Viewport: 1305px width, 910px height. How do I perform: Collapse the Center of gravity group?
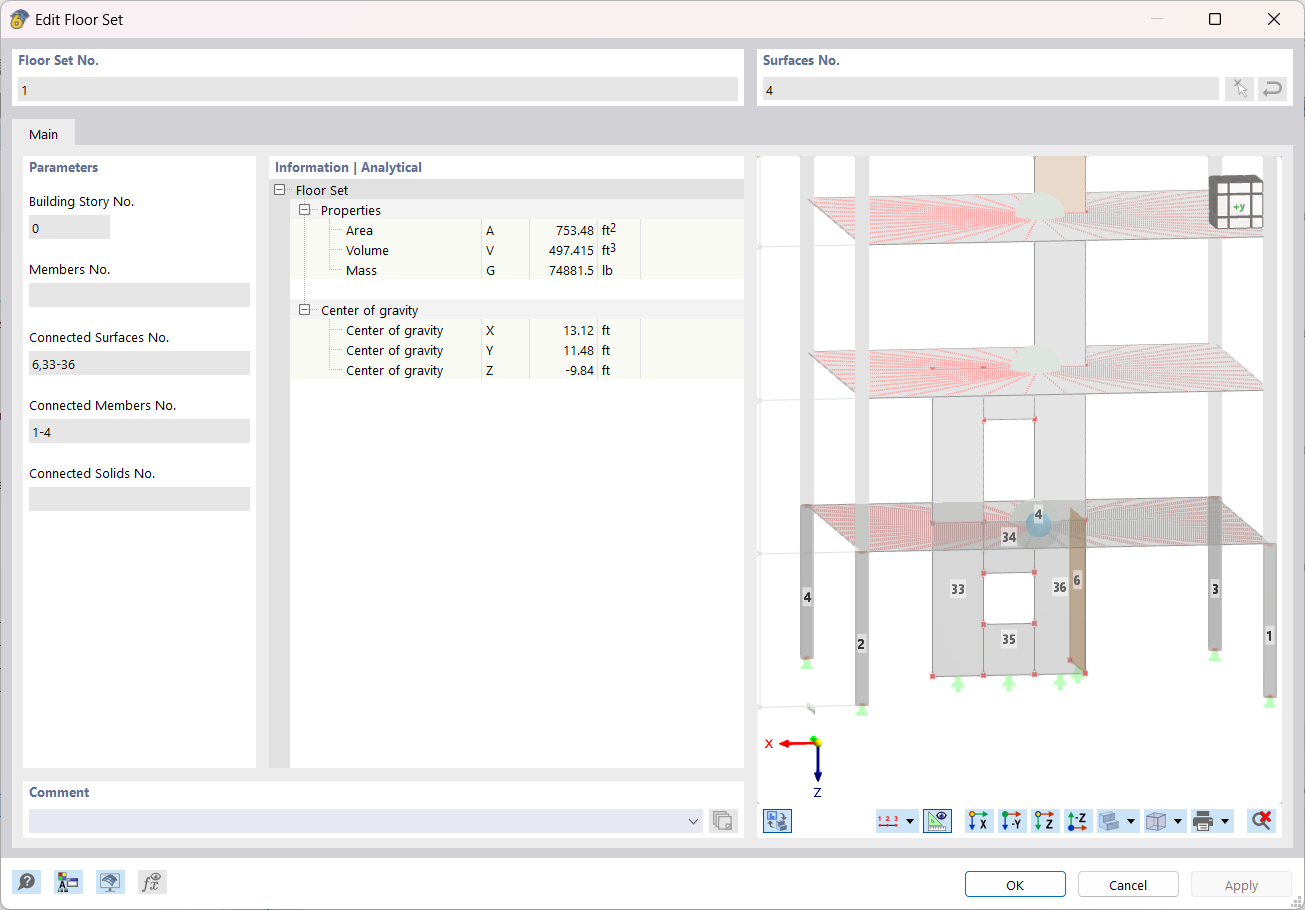304,310
